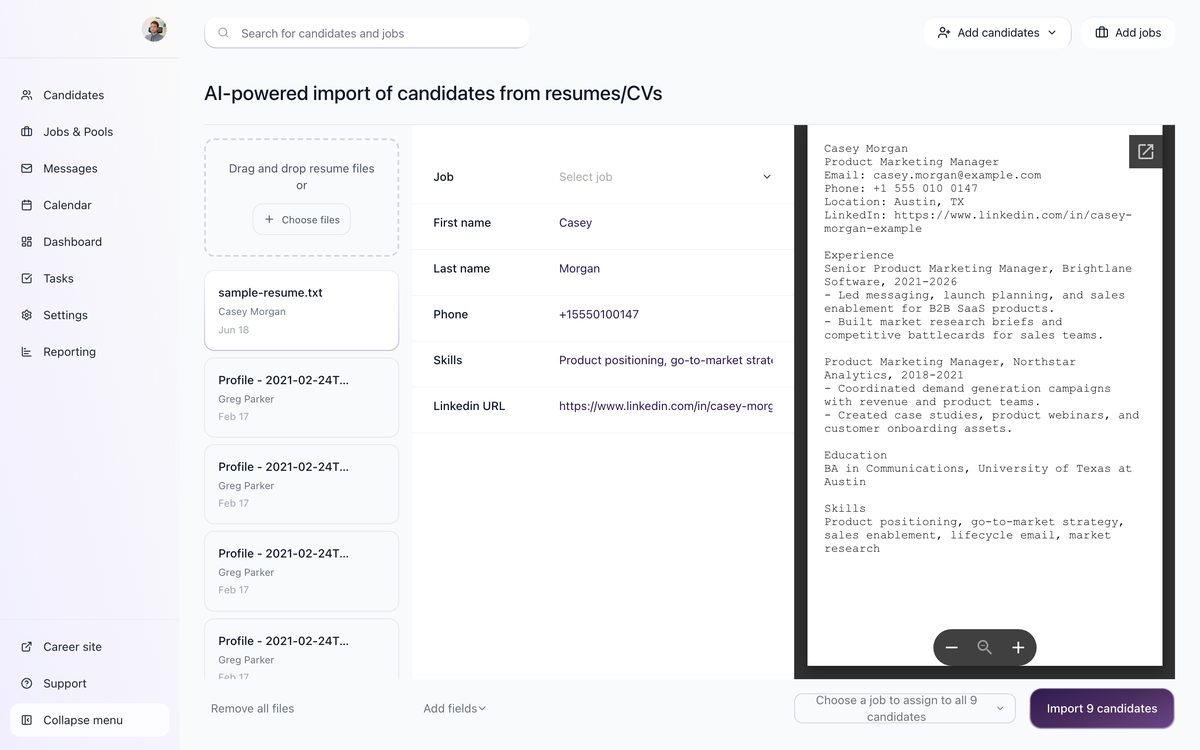Click the drag and drop resume area

pyautogui.click(x=302, y=197)
